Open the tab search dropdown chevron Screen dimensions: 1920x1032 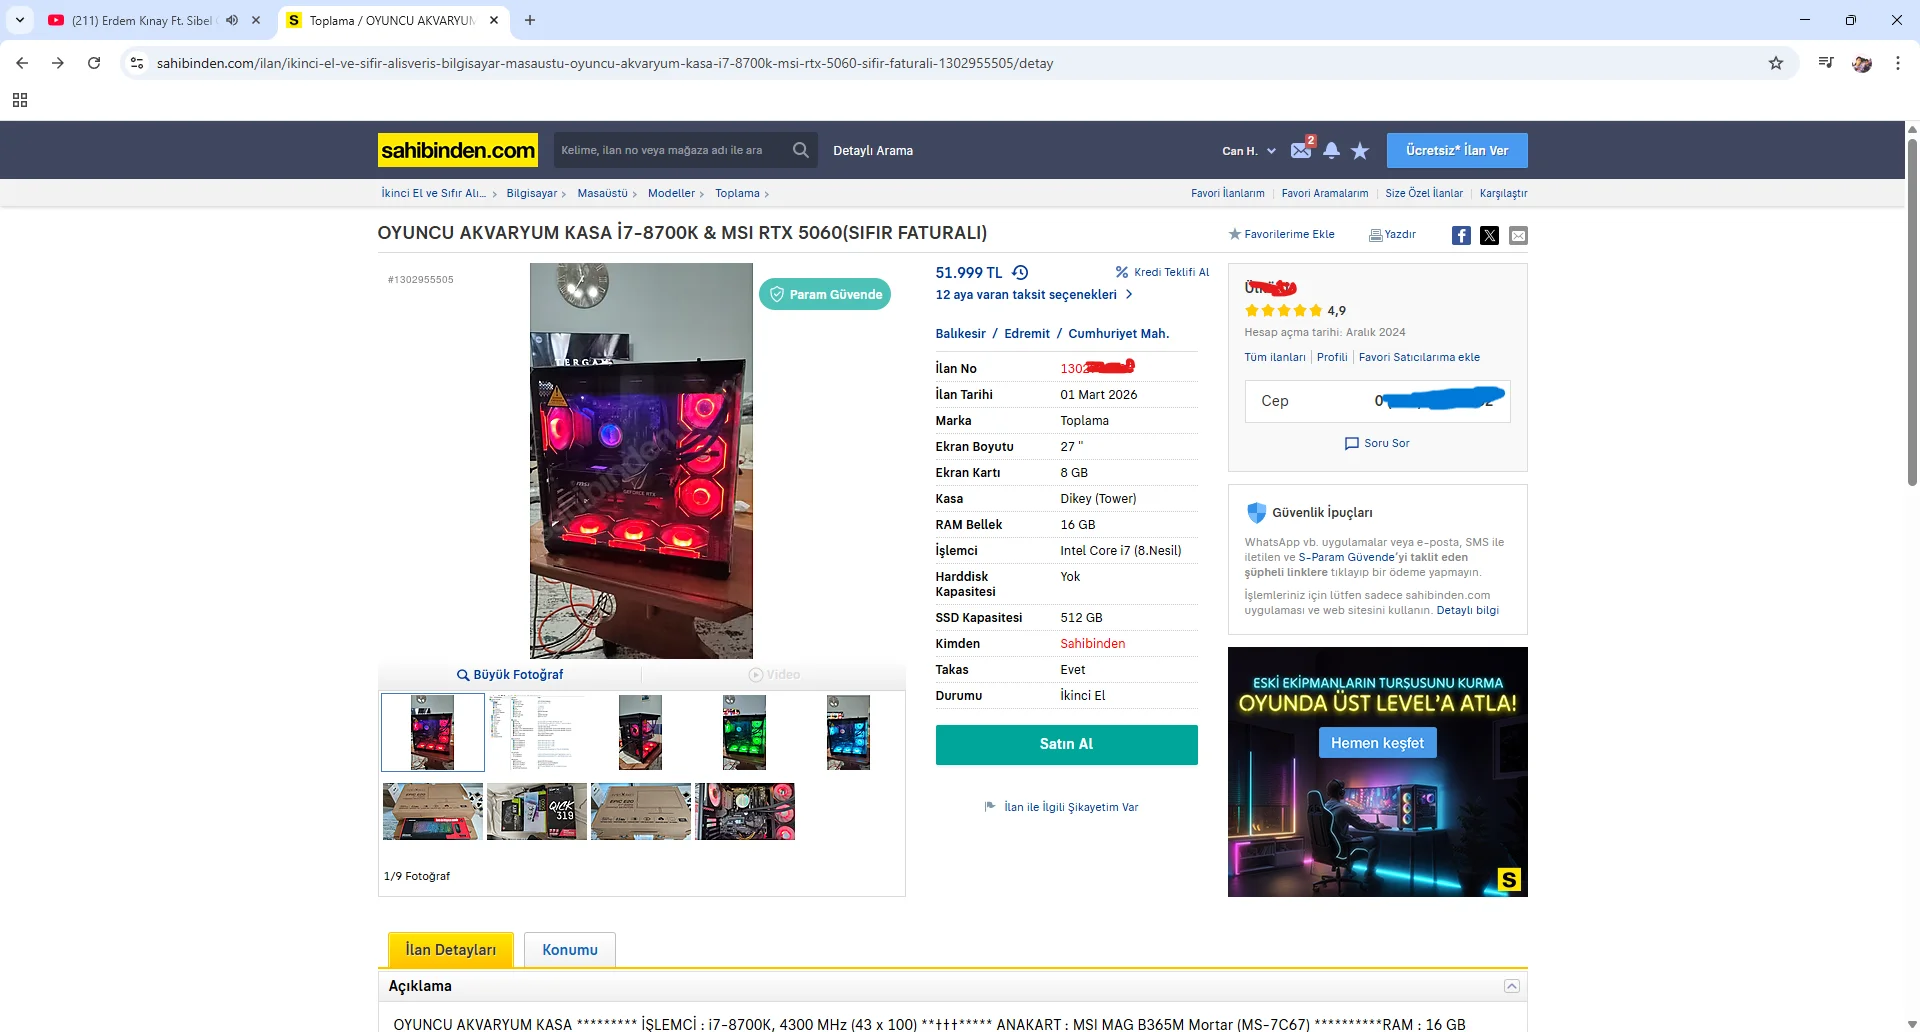[x=20, y=20]
